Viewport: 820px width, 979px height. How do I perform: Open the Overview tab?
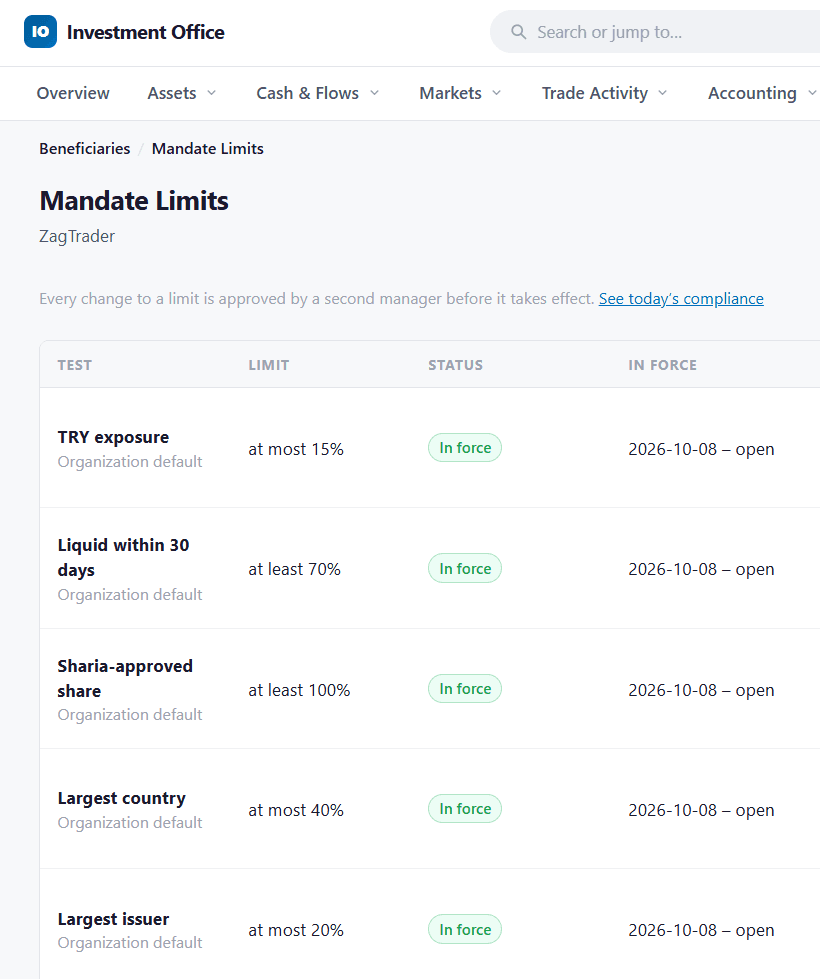pyautogui.click(x=73, y=93)
